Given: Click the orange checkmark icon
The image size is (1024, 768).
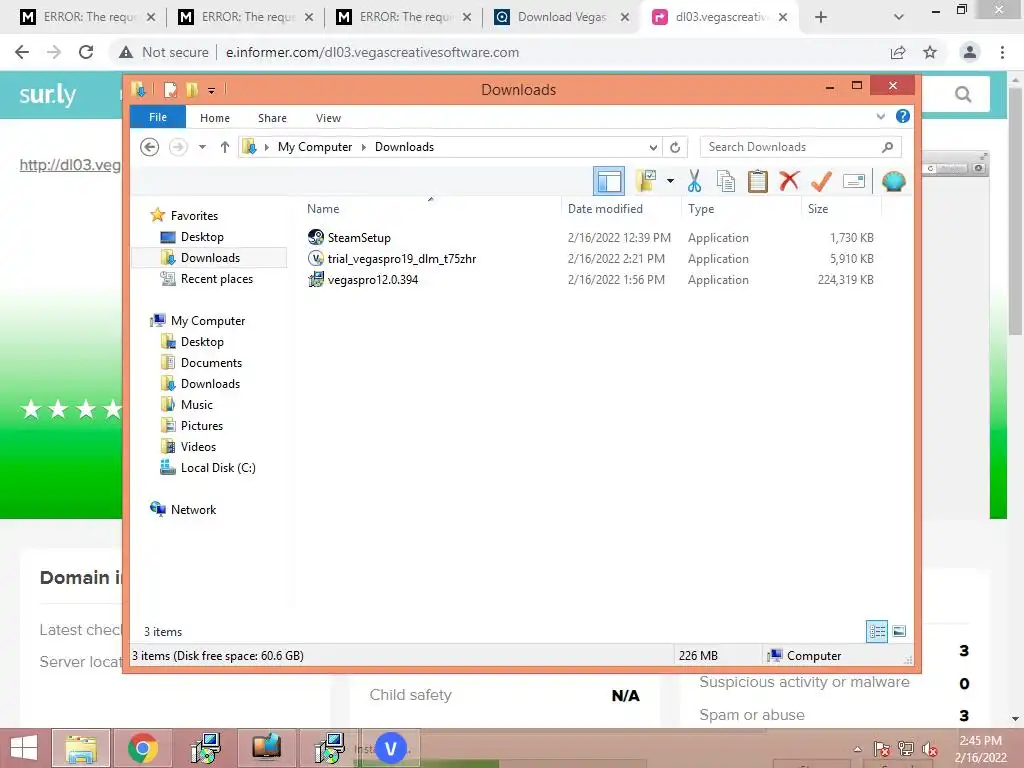Looking at the screenshot, I should pyautogui.click(x=821, y=181).
